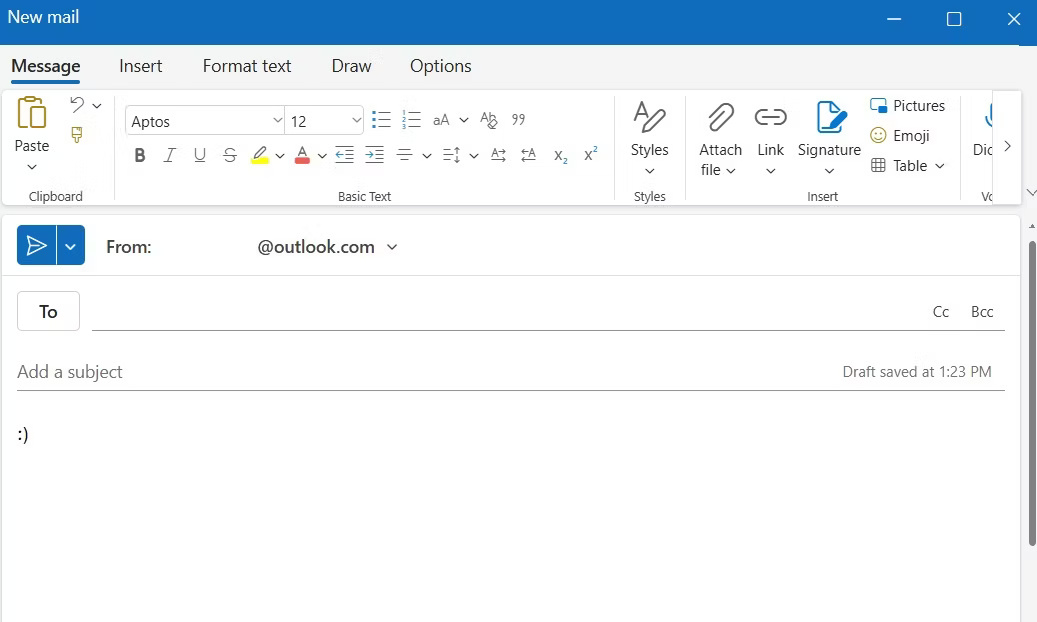
Task: Apply quote formatting with the 99 icon
Action: point(518,120)
